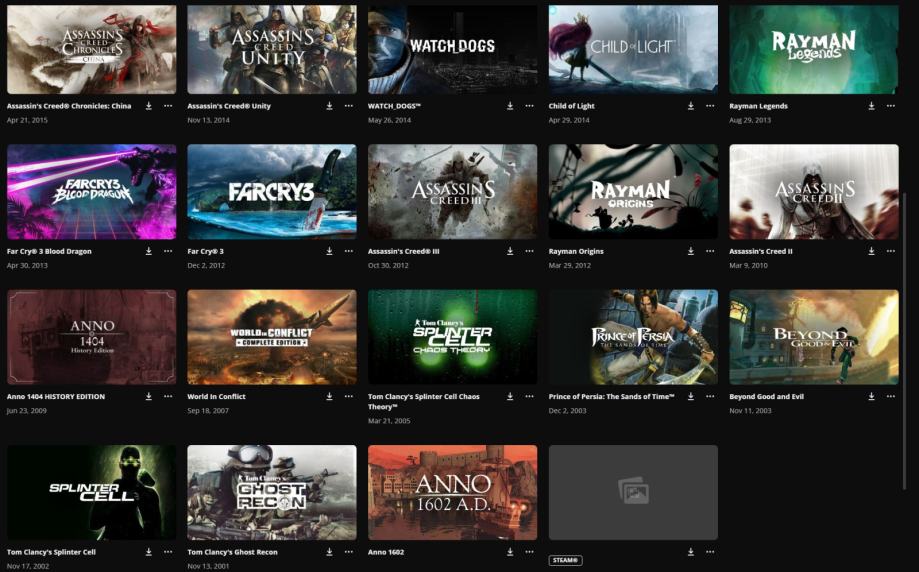The height and width of the screenshot is (572, 919).
Task: Download Tom Clancy's Splinter Cell (Nov 17, 2002)
Action: (x=149, y=551)
